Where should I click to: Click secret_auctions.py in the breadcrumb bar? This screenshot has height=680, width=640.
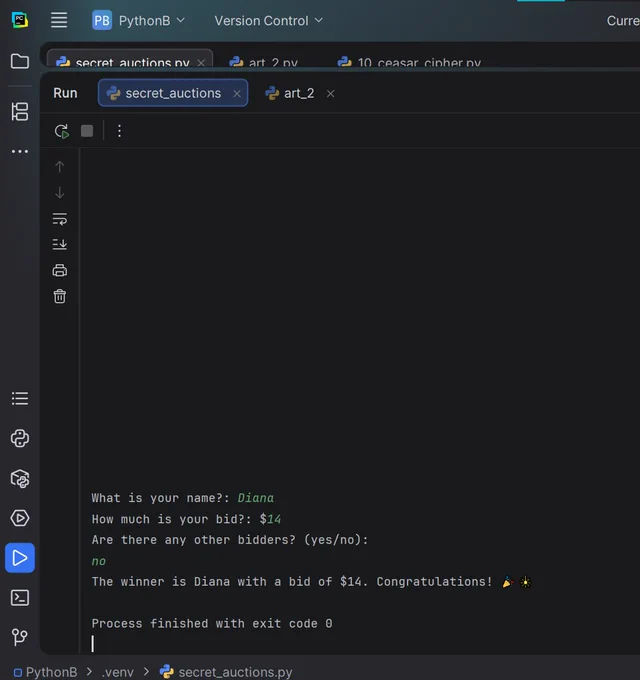click(x=226, y=672)
